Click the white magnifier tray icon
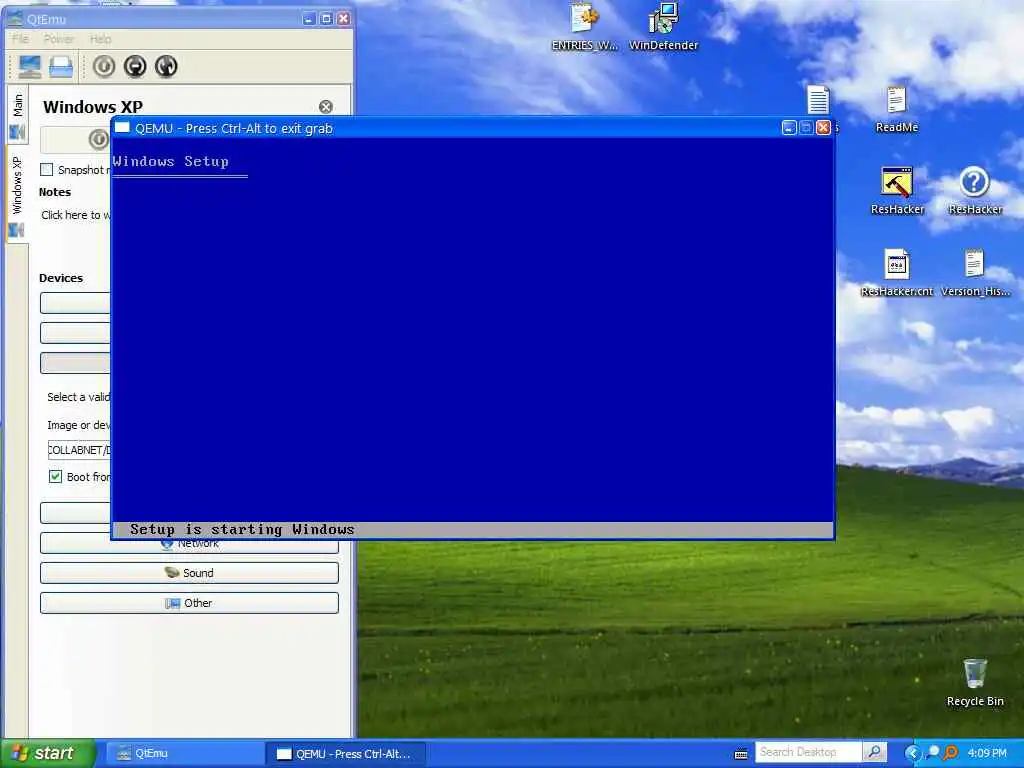The image size is (1024, 768). coord(934,753)
